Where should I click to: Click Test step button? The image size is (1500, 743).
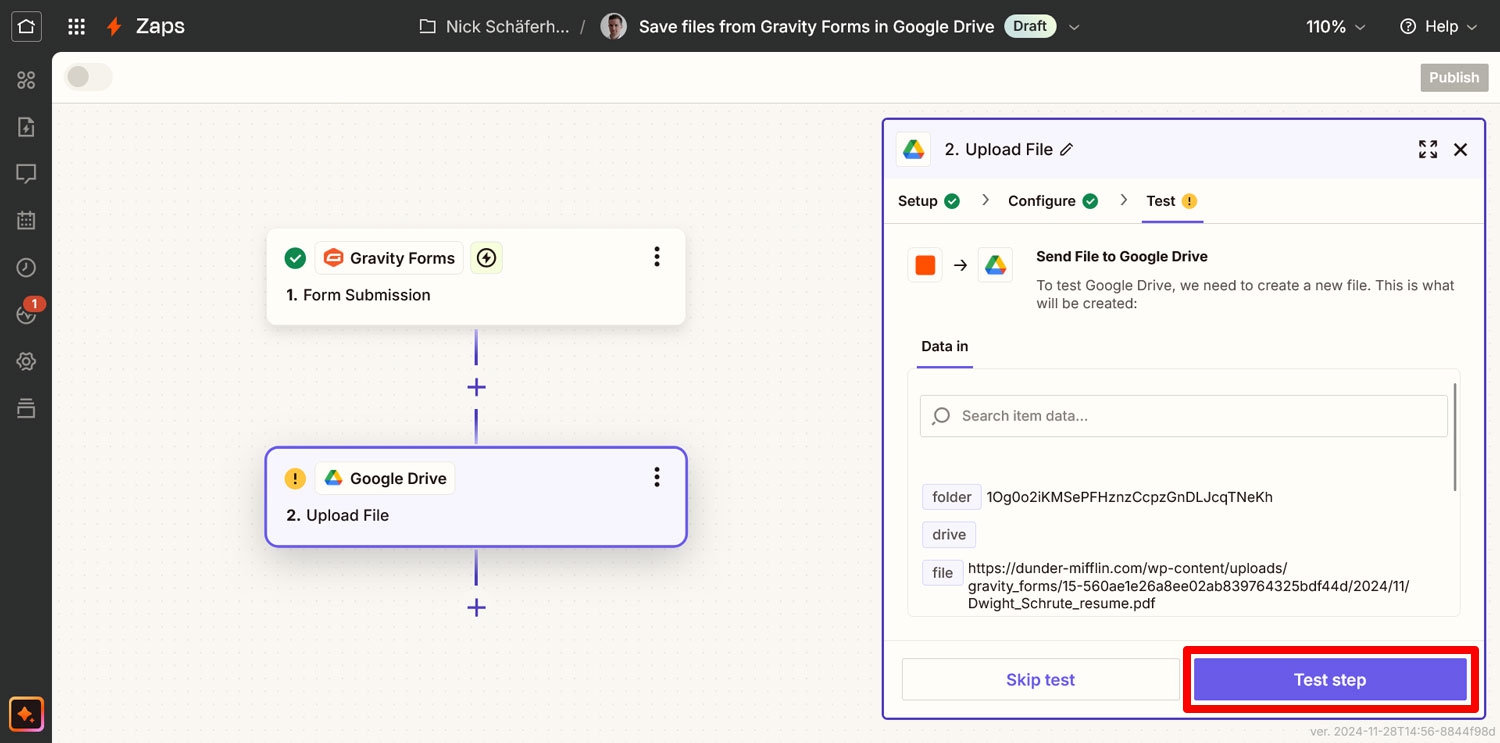pyautogui.click(x=1330, y=679)
